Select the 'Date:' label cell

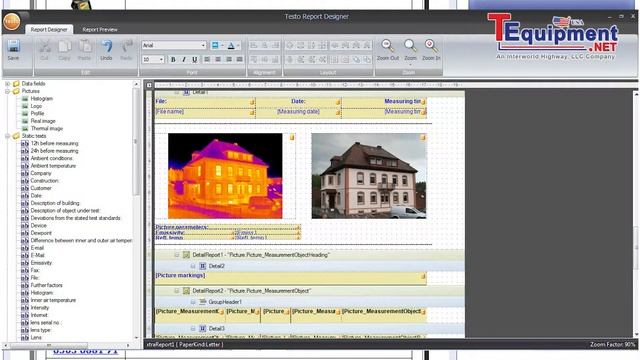(x=298, y=102)
